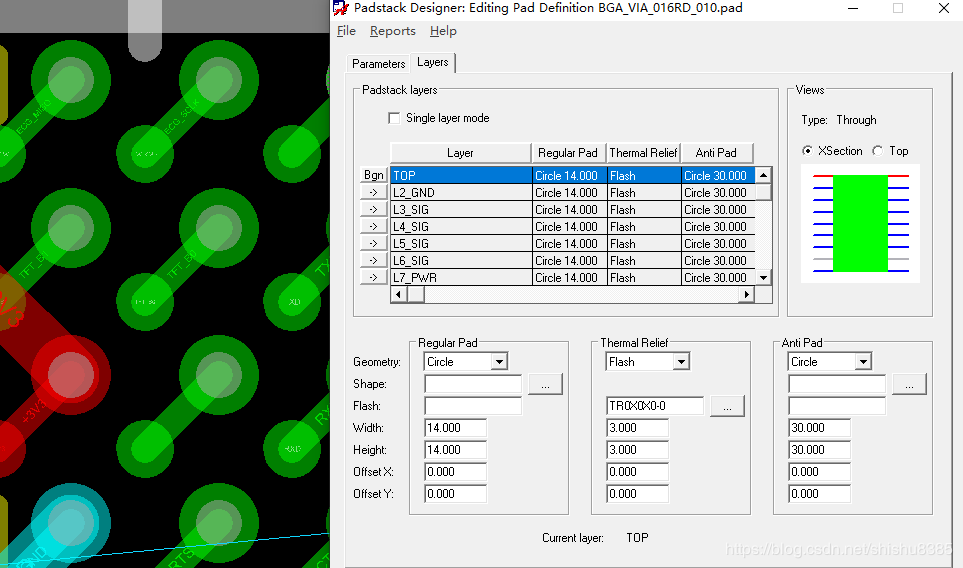Click the Regular Pad Offset X field
The width and height of the screenshot is (963, 568).
click(455, 472)
